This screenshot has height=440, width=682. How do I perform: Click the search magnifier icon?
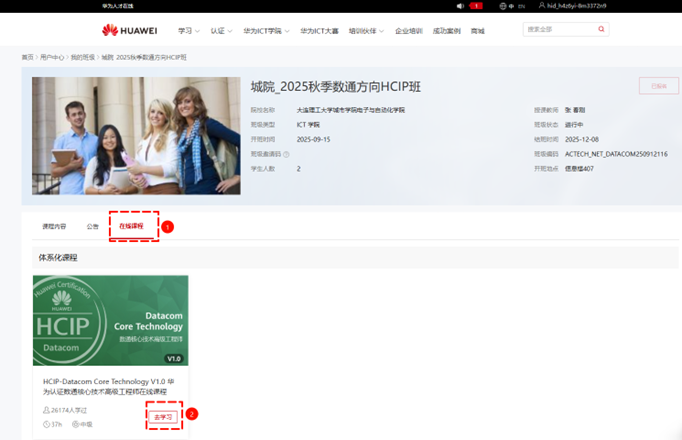[x=601, y=29]
